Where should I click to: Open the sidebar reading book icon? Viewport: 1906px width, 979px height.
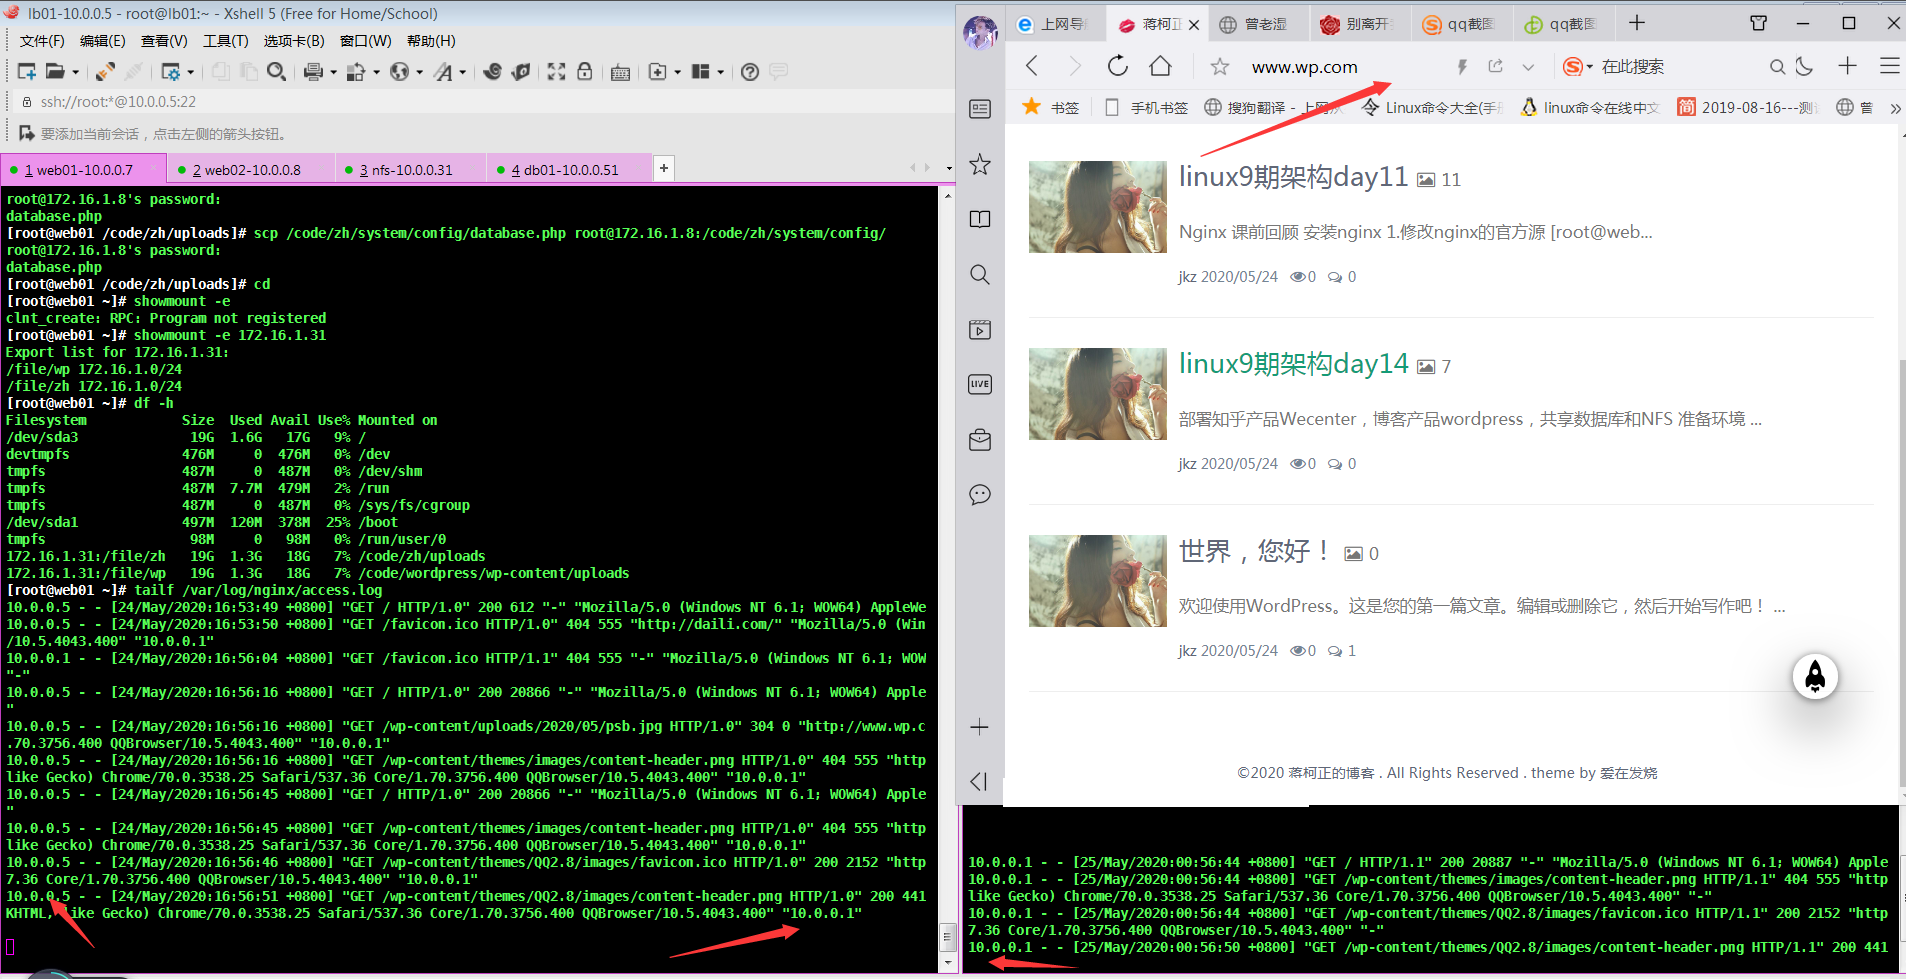tap(980, 220)
